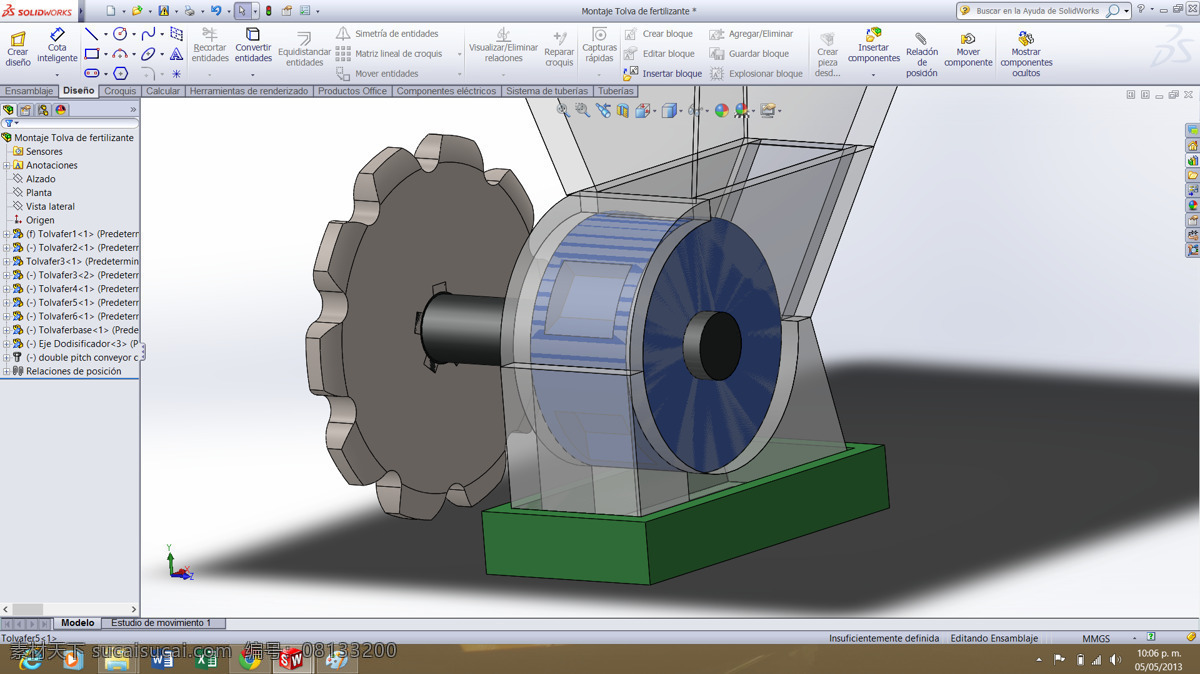
Task: Choose the Spline sketch tool
Action: pyautogui.click(x=148, y=34)
